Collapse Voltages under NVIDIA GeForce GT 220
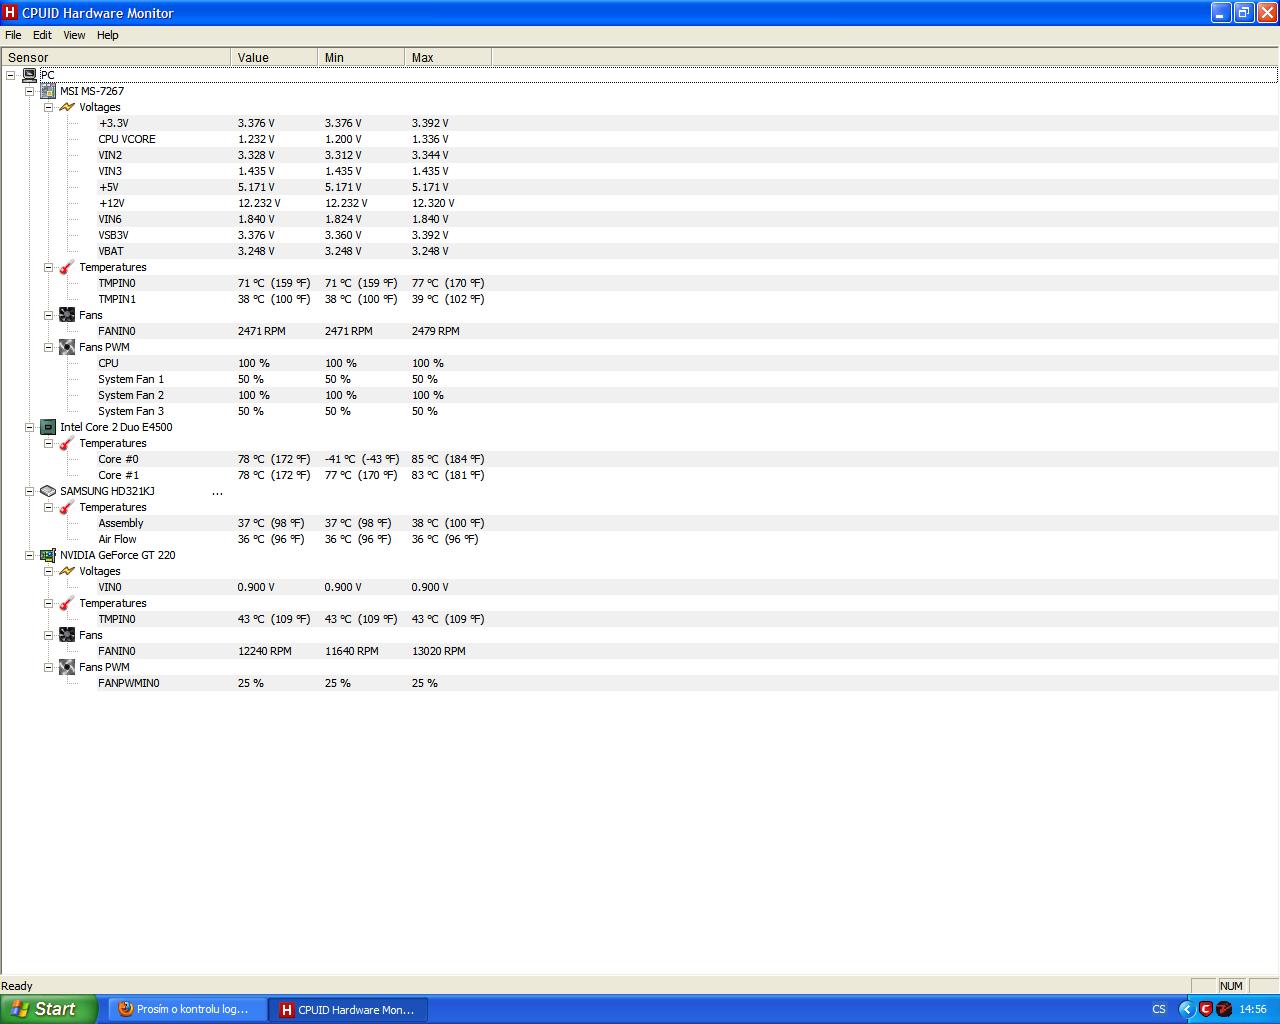The height and width of the screenshot is (1024, 1280). tap(48, 571)
